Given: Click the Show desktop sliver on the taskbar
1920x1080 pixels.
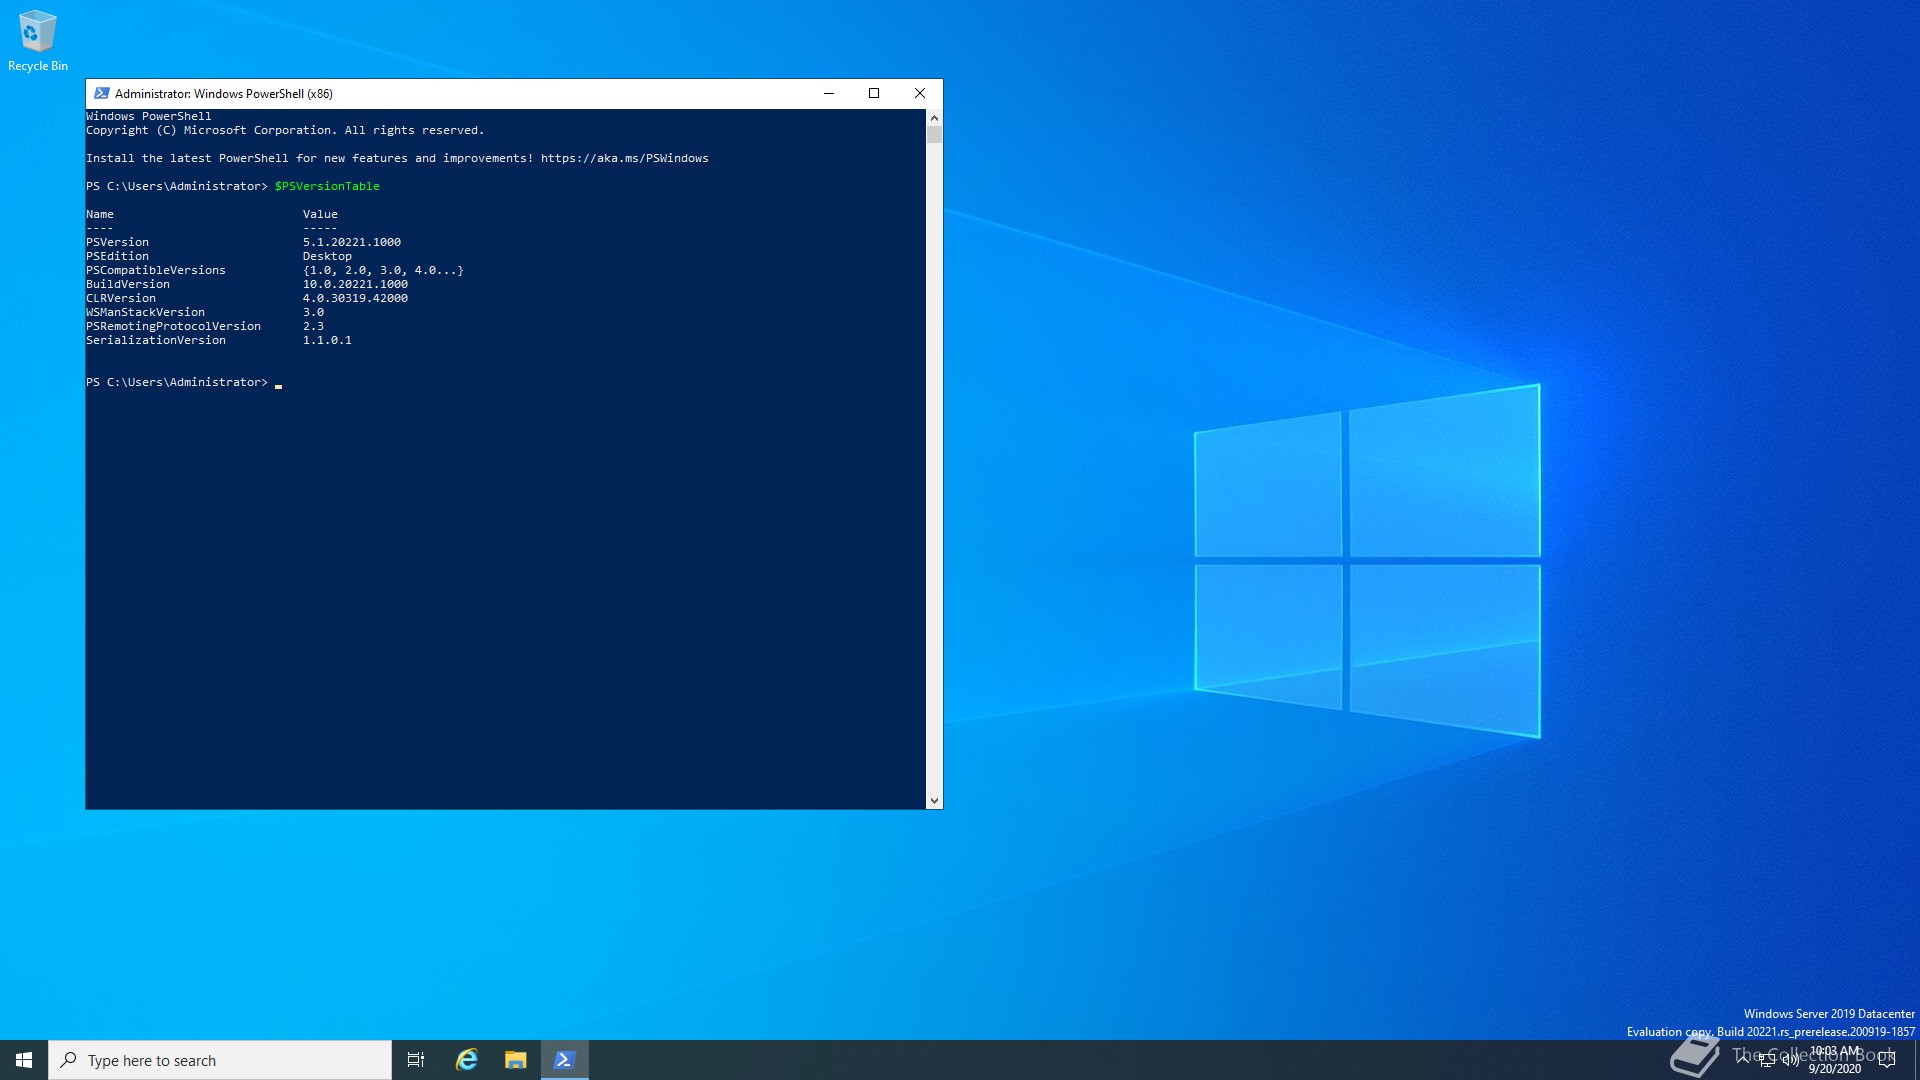Looking at the screenshot, I should 1916,1060.
